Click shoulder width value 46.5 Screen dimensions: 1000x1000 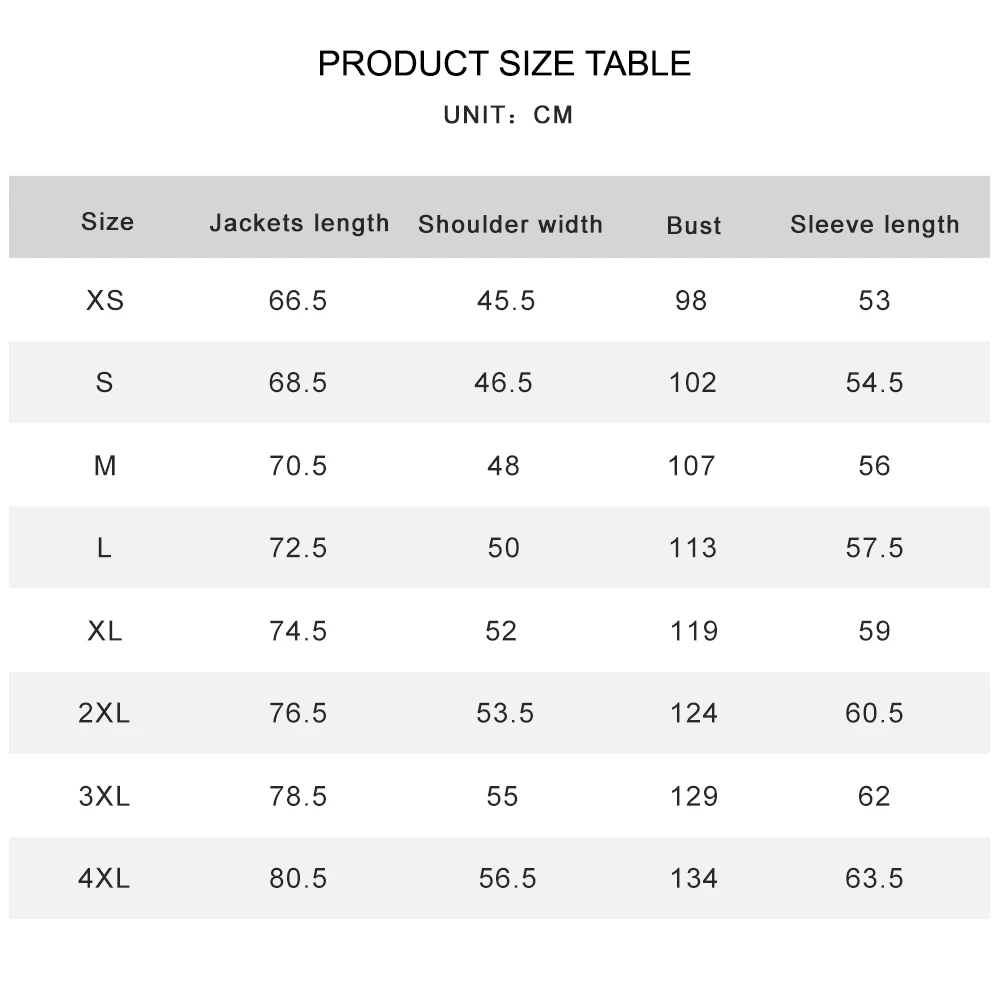[503, 383]
